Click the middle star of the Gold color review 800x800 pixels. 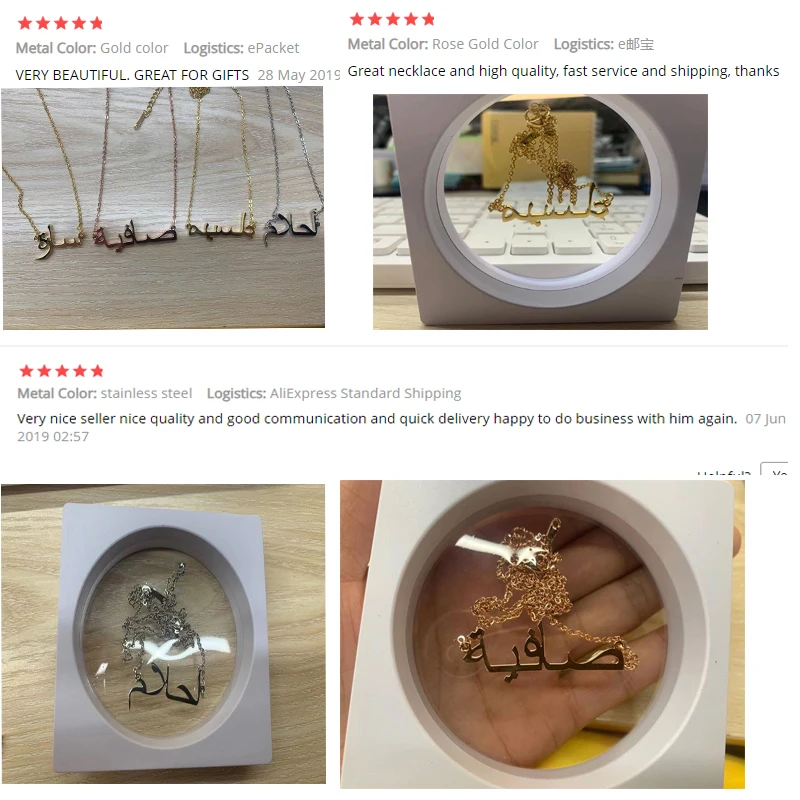coord(61,23)
